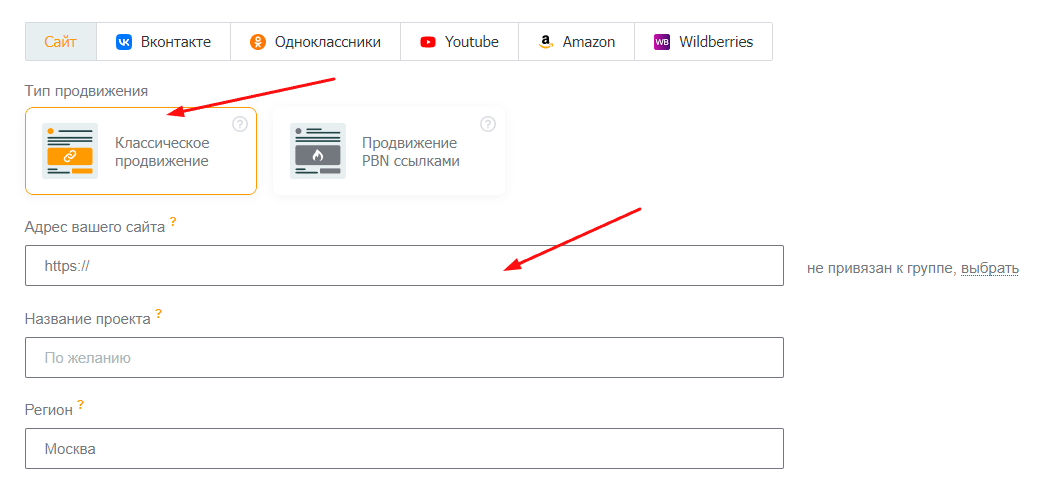Click the YouTube red play icon
The image size is (1037, 485).
coord(428,42)
